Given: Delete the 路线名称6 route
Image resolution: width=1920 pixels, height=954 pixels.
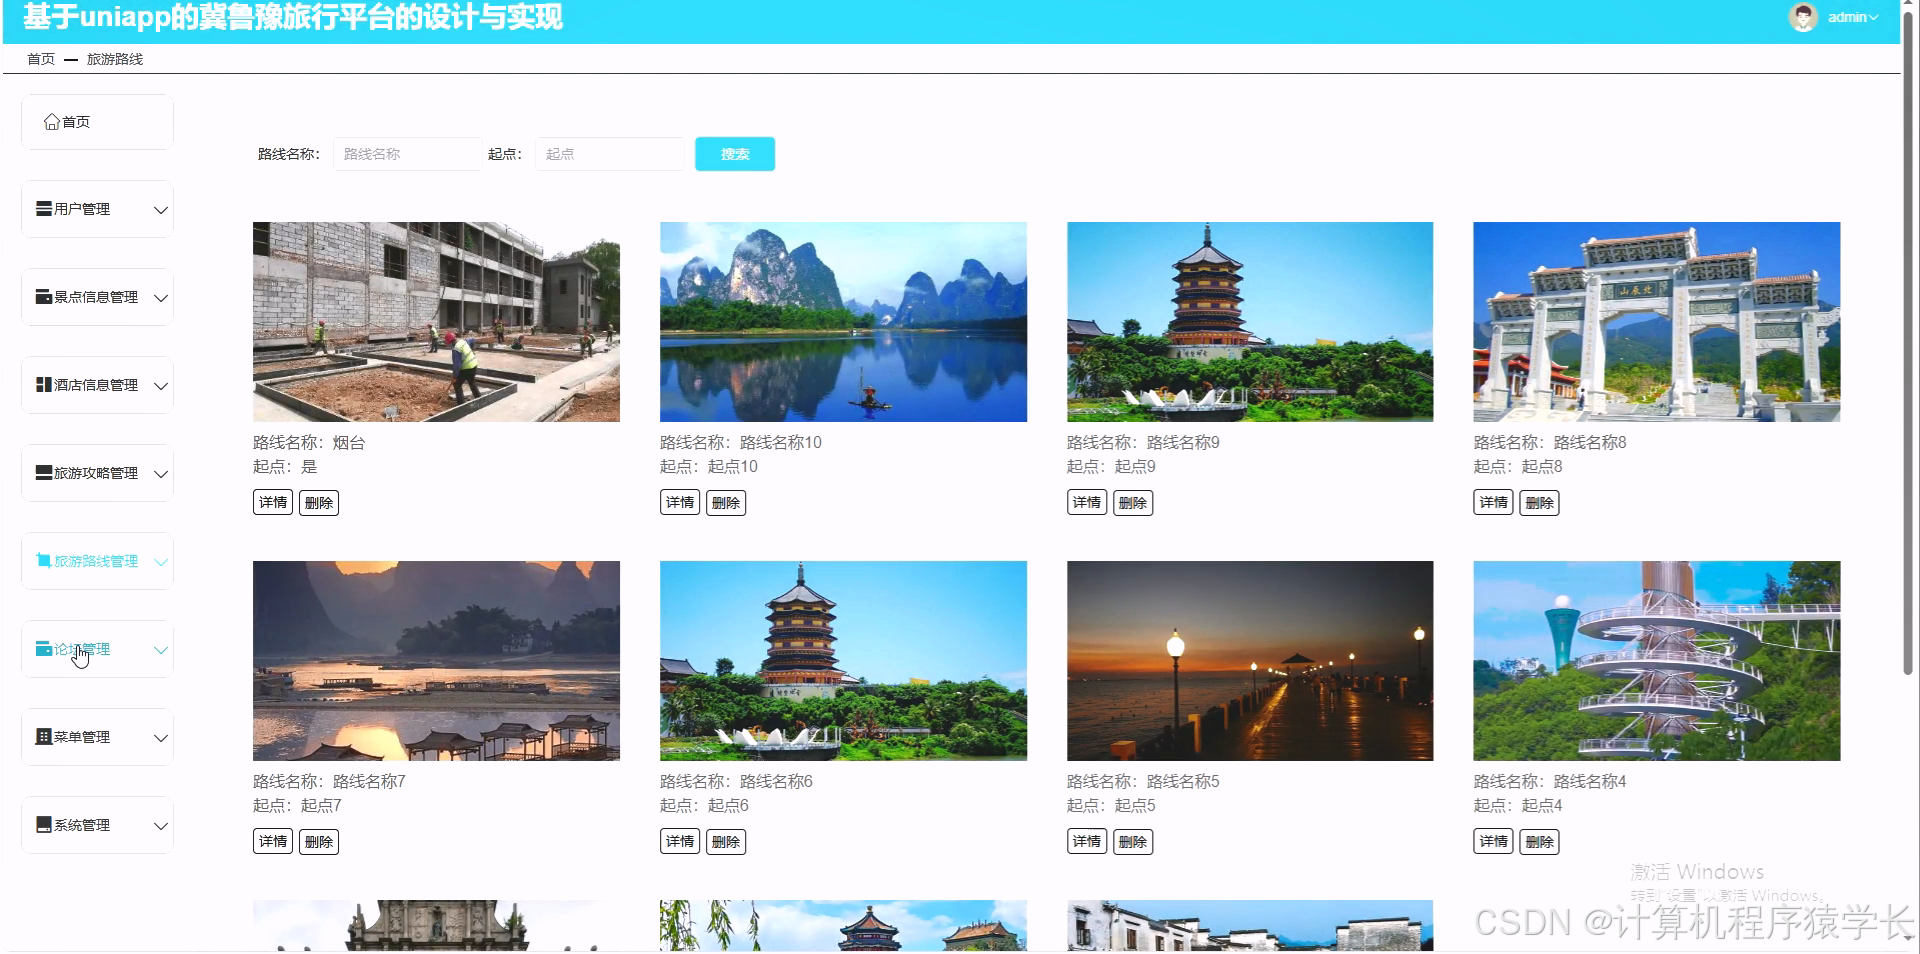Looking at the screenshot, I should click(x=726, y=842).
